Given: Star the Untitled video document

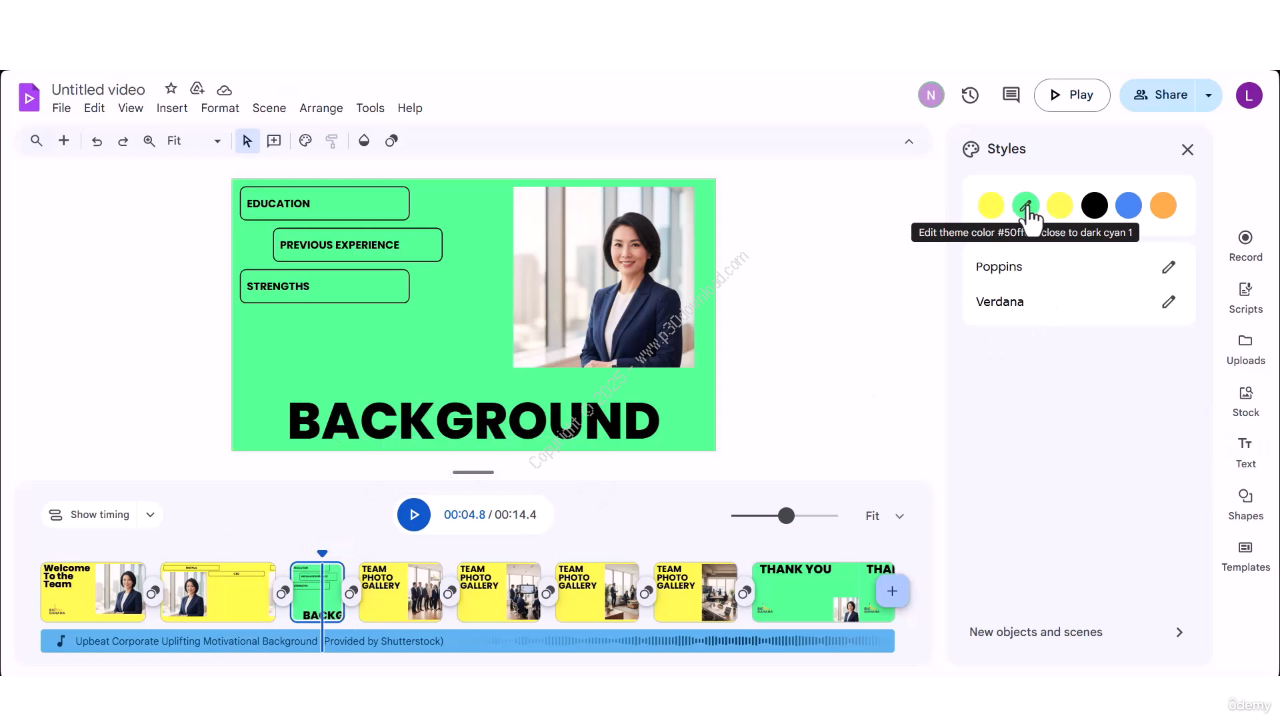Looking at the screenshot, I should click(x=171, y=89).
